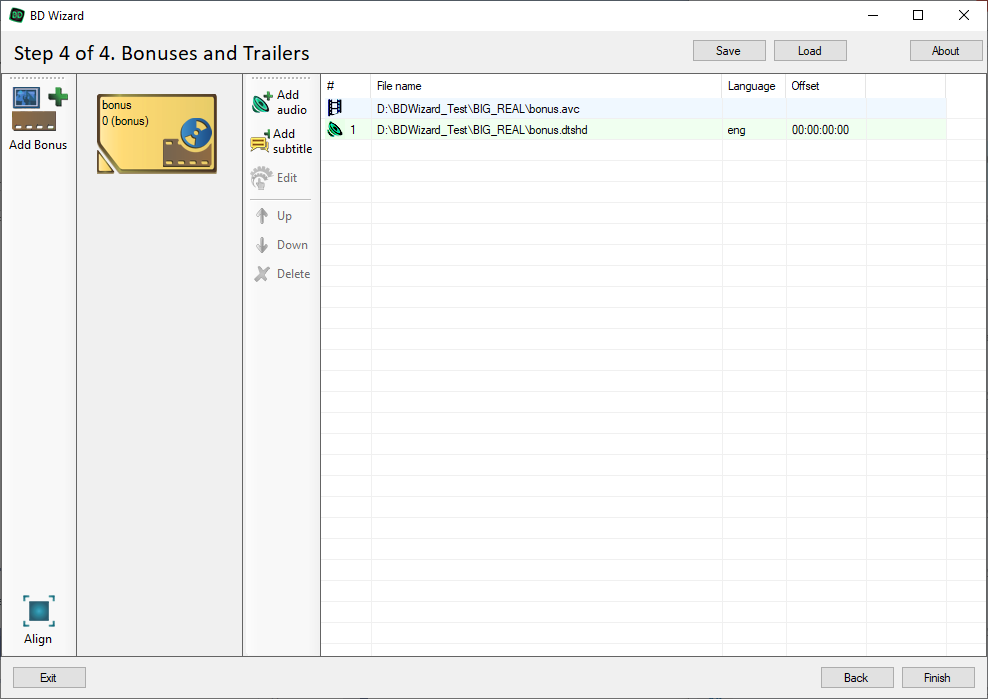Screen dimensions: 988x699
Task: Click the Save button
Action: coord(728,51)
